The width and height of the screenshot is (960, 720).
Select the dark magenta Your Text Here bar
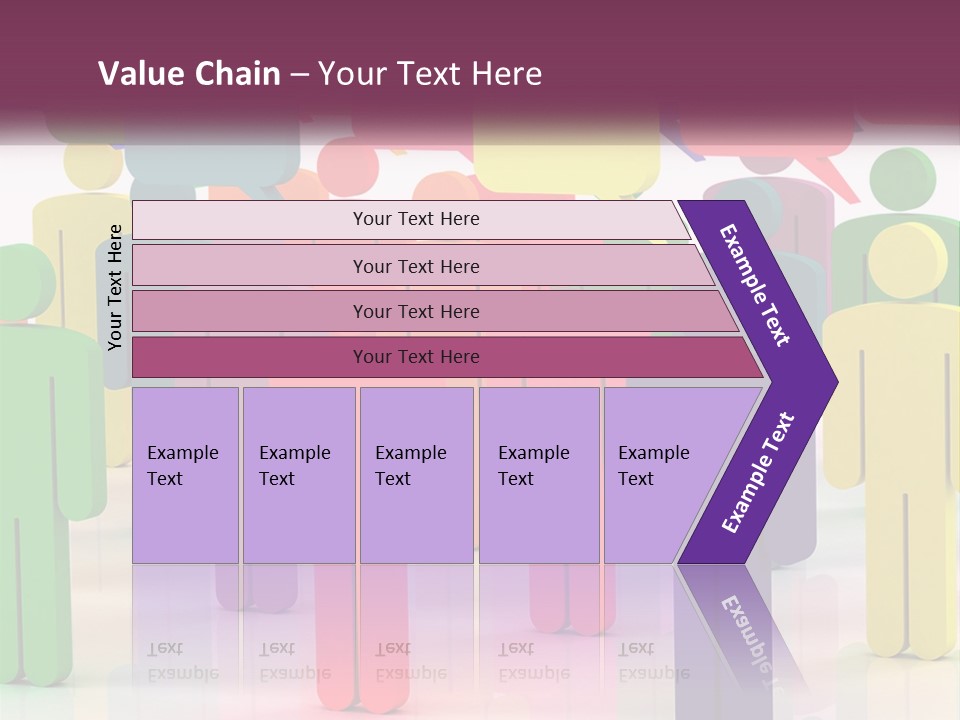coord(448,357)
